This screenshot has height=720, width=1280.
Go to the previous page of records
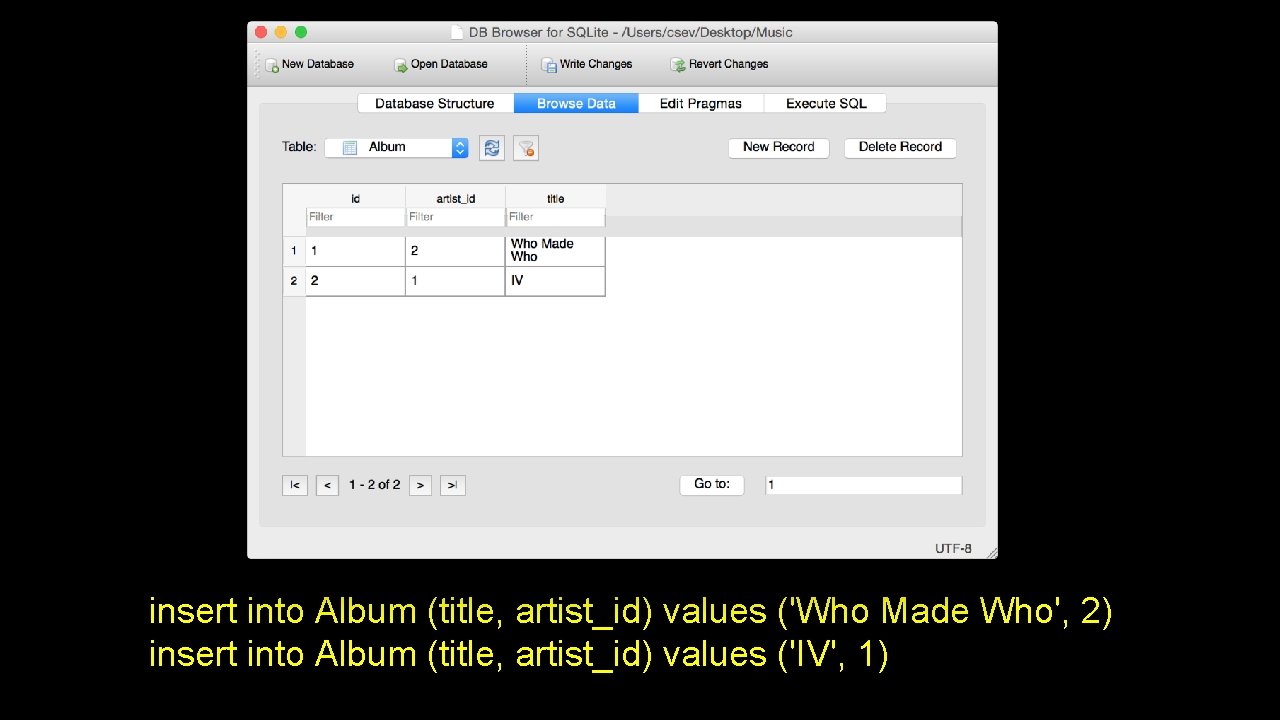(327, 485)
